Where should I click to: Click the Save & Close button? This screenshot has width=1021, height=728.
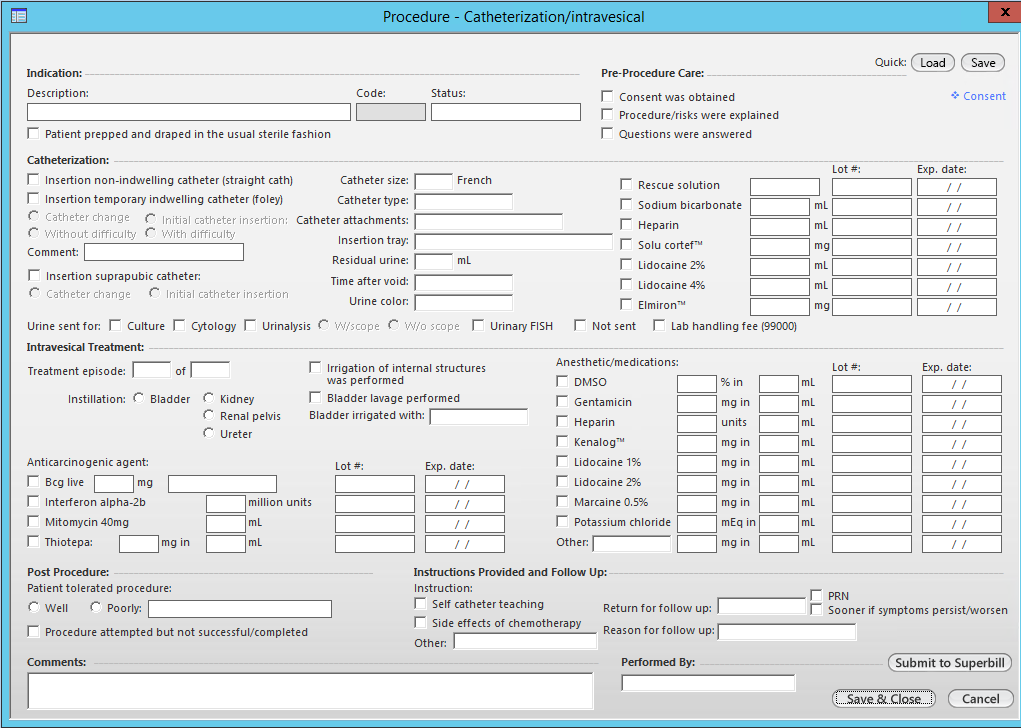pyautogui.click(x=884, y=699)
